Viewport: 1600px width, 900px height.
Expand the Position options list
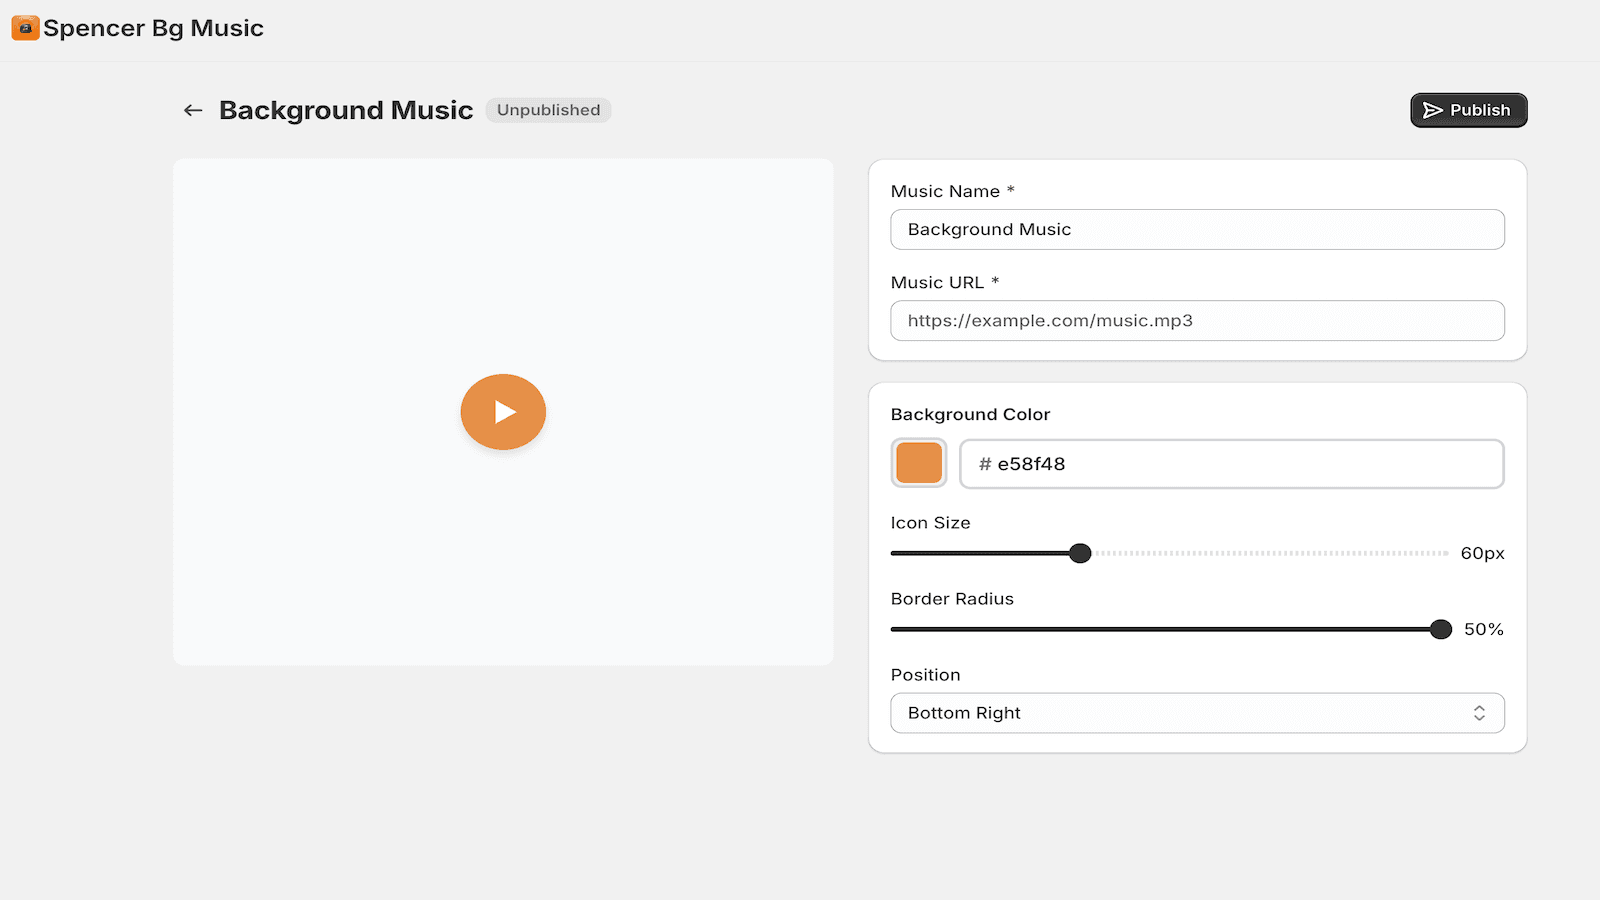[1197, 713]
